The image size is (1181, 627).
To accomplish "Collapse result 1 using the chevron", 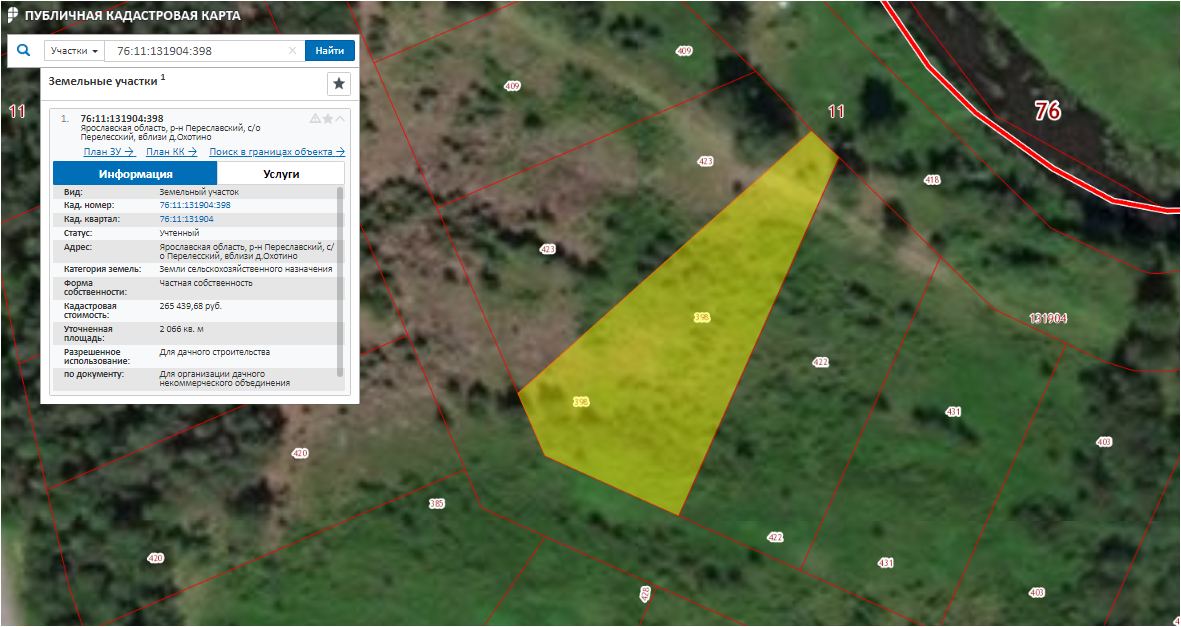I will point(340,118).
